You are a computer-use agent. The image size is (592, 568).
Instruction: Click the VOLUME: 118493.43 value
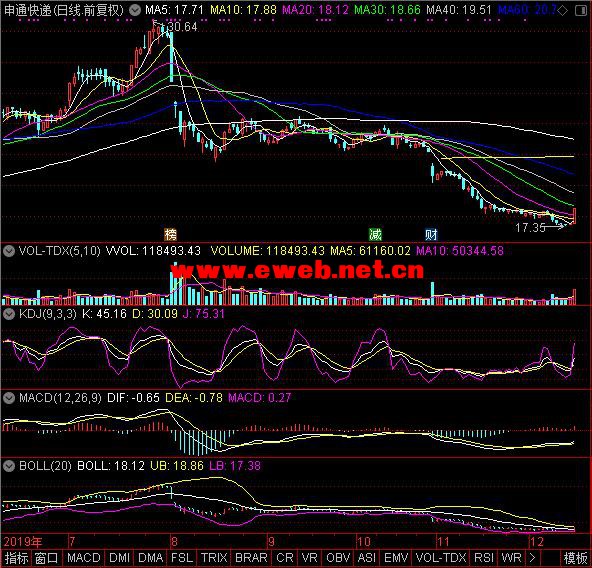pyautogui.click(x=268, y=251)
